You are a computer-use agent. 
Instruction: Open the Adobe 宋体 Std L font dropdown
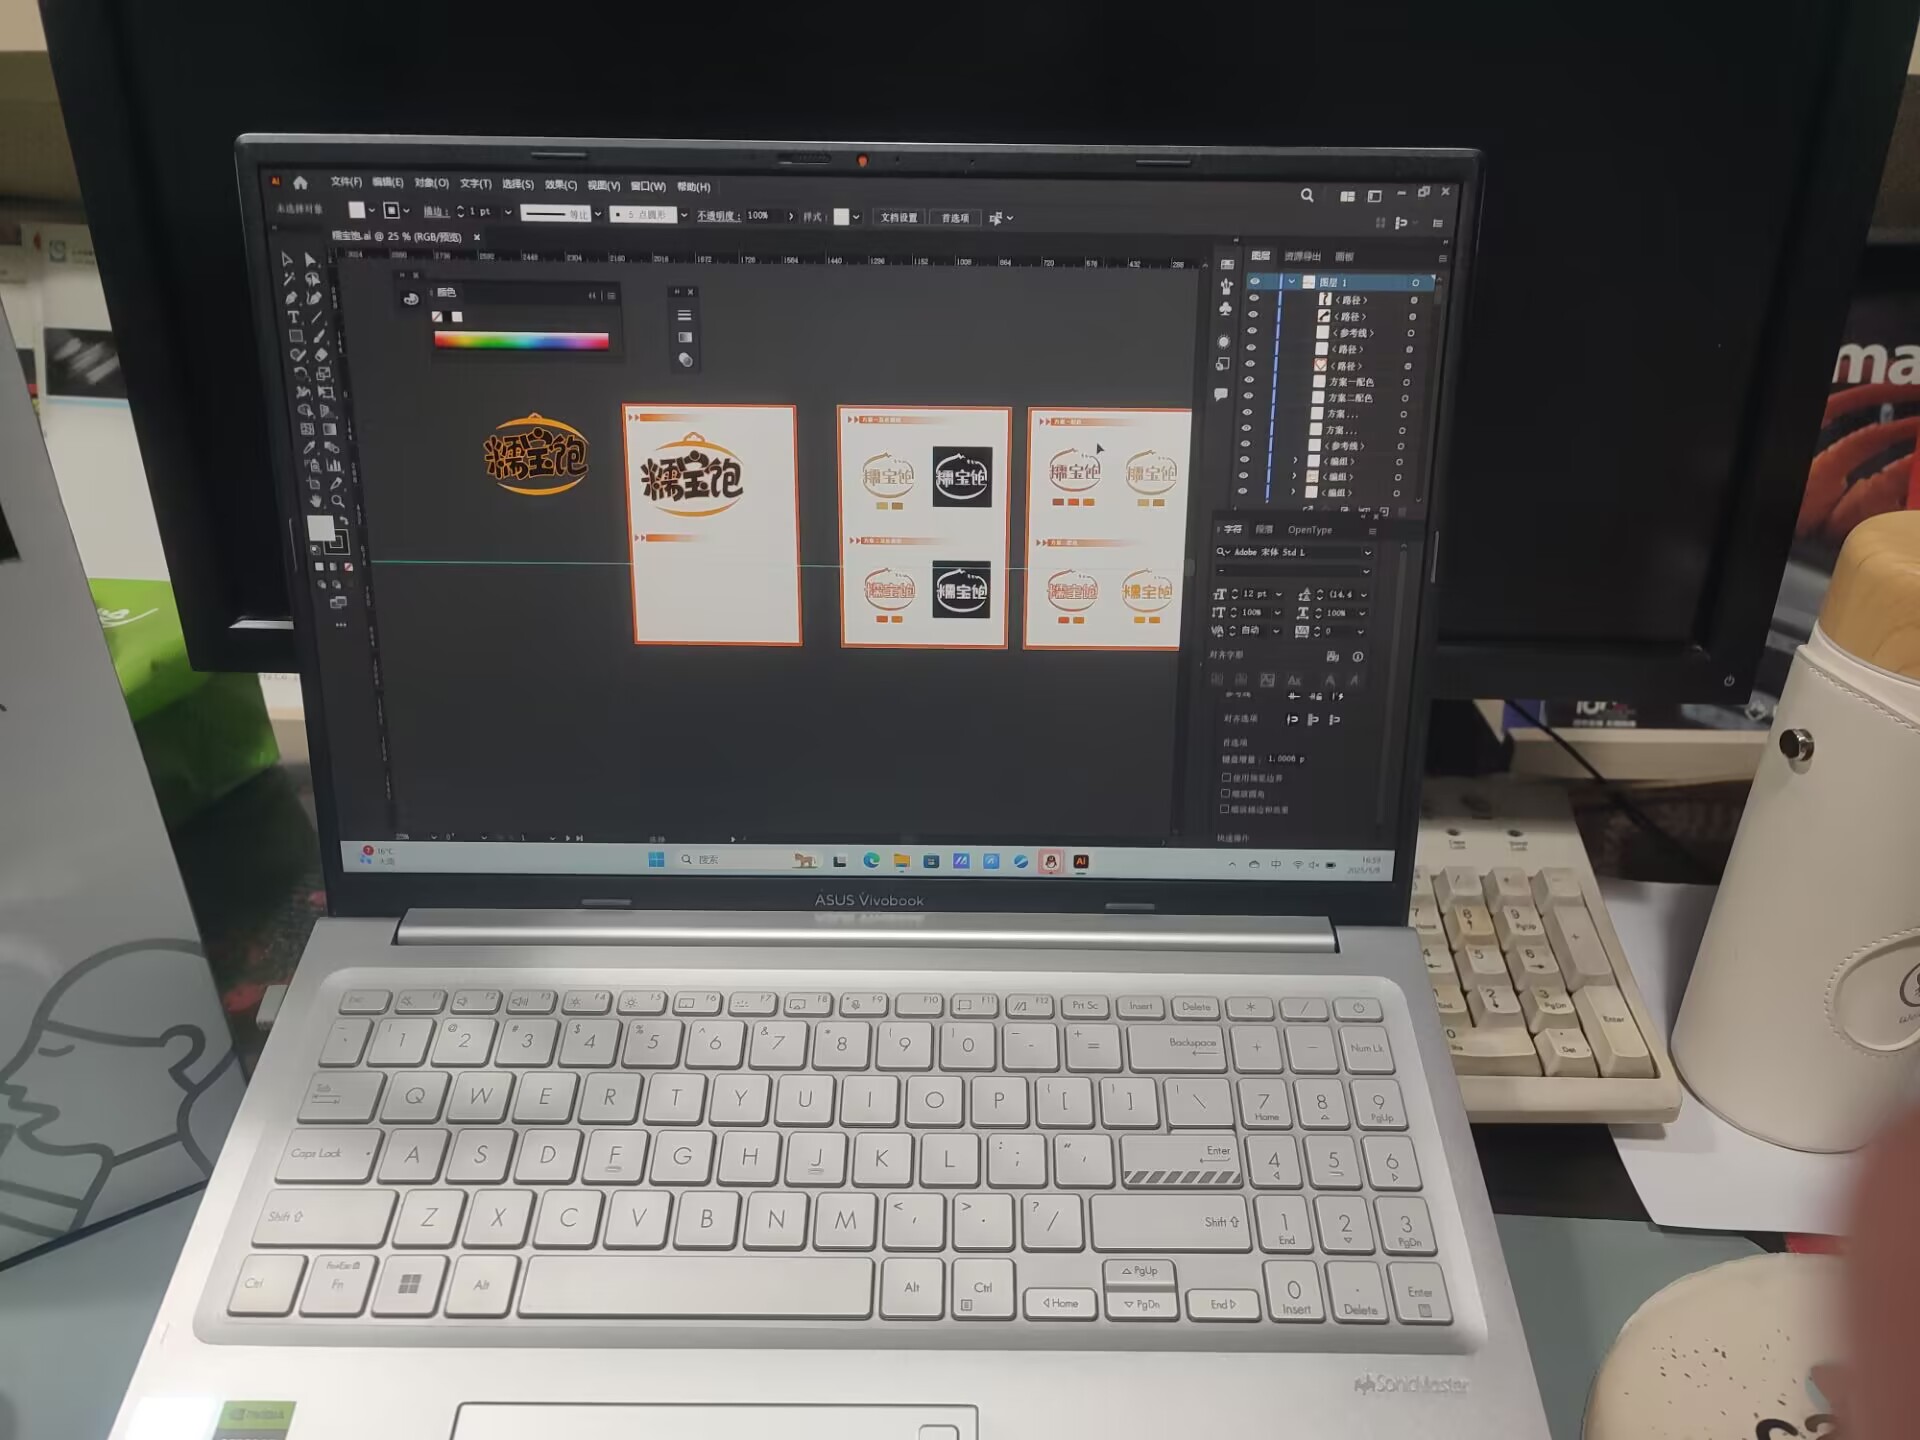click(1367, 553)
